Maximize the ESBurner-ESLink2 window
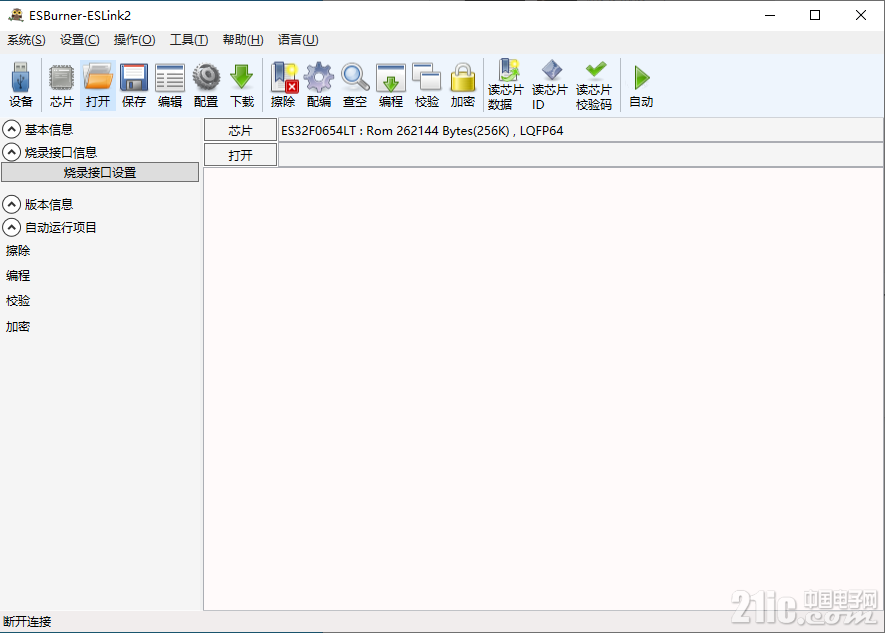 coord(815,15)
